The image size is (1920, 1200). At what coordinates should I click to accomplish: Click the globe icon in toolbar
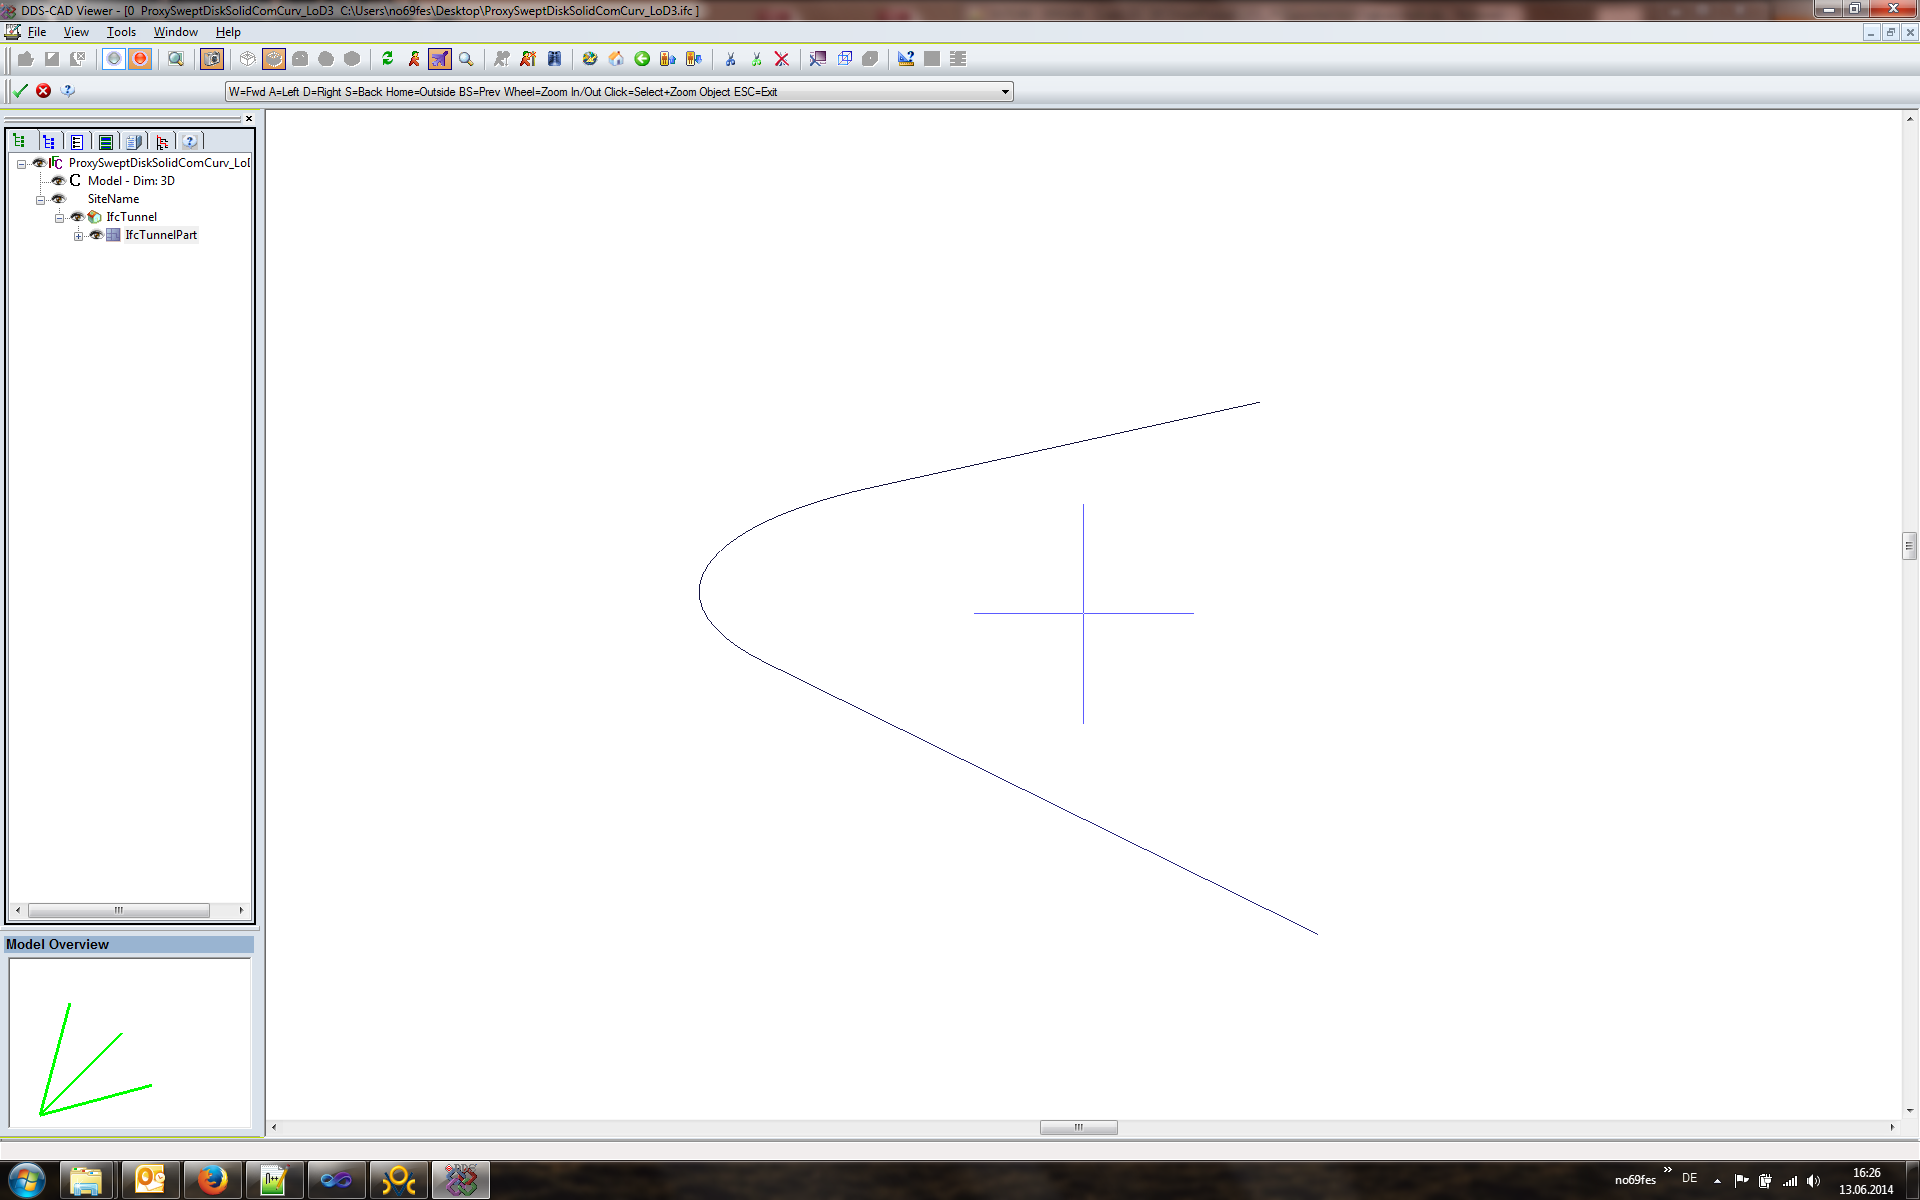(590, 59)
